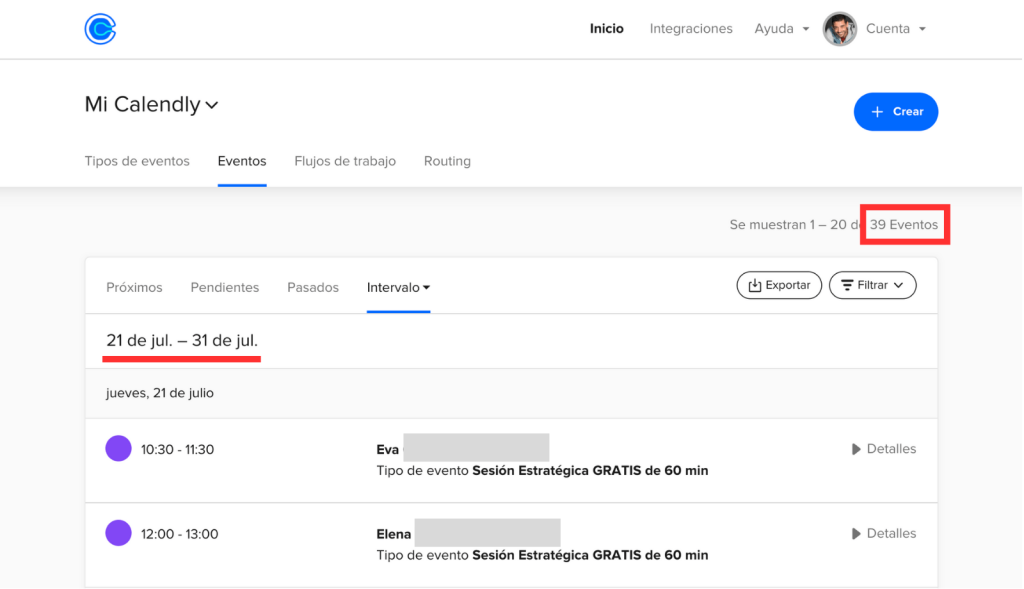The width and height of the screenshot is (1024, 589).
Task: Expand Detalles for Elena's event
Action: (883, 533)
